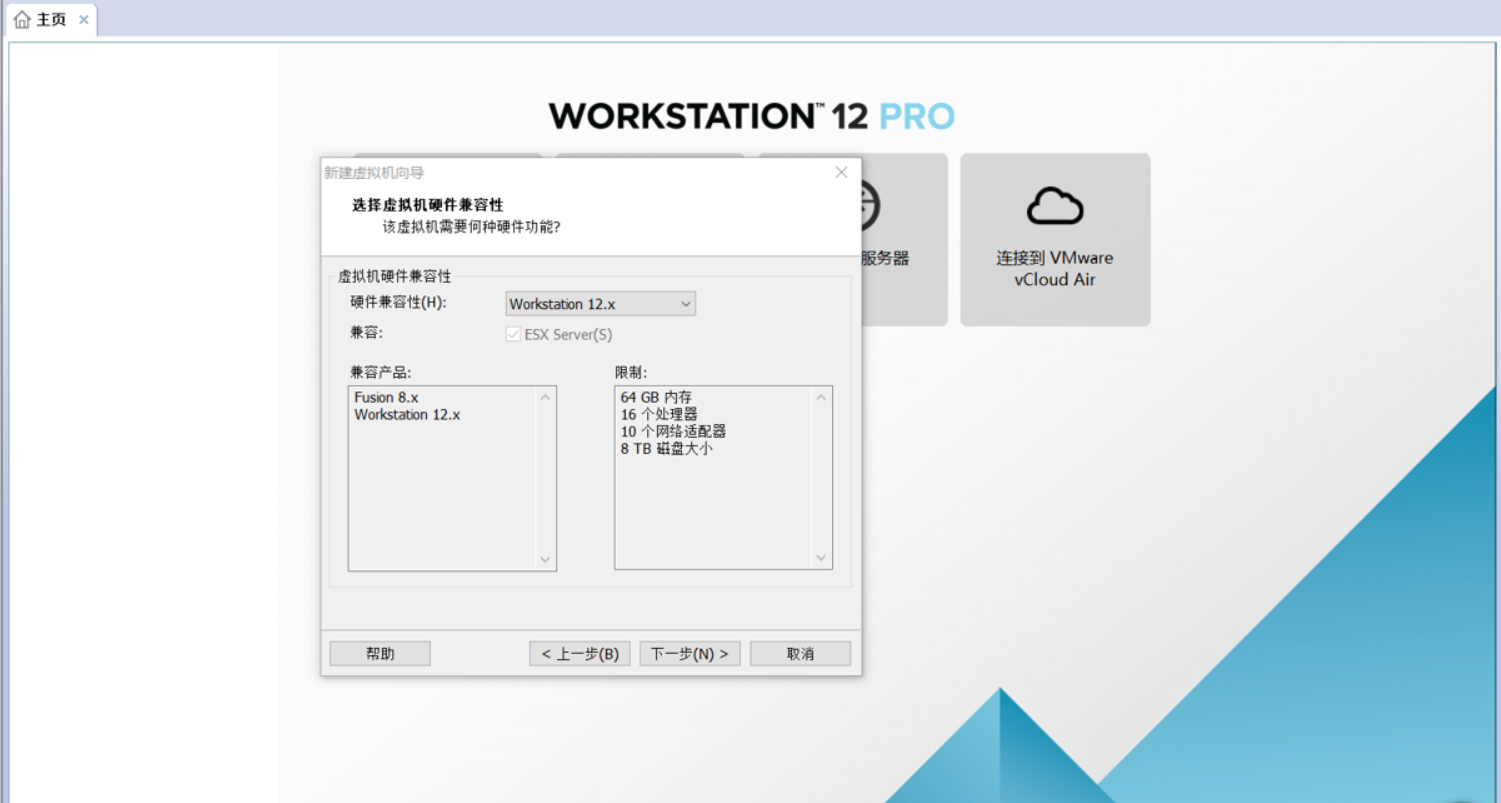
Task: Select the 8 TB 磁盘大小 limit entry
Action: click(666, 449)
